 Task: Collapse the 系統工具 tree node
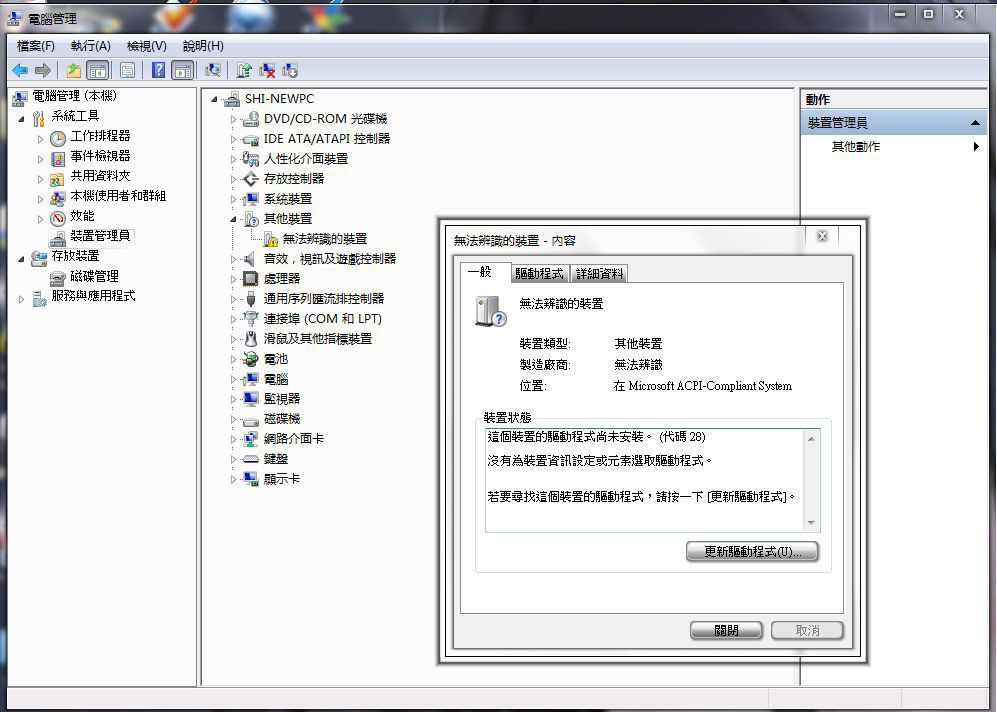coord(21,119)
